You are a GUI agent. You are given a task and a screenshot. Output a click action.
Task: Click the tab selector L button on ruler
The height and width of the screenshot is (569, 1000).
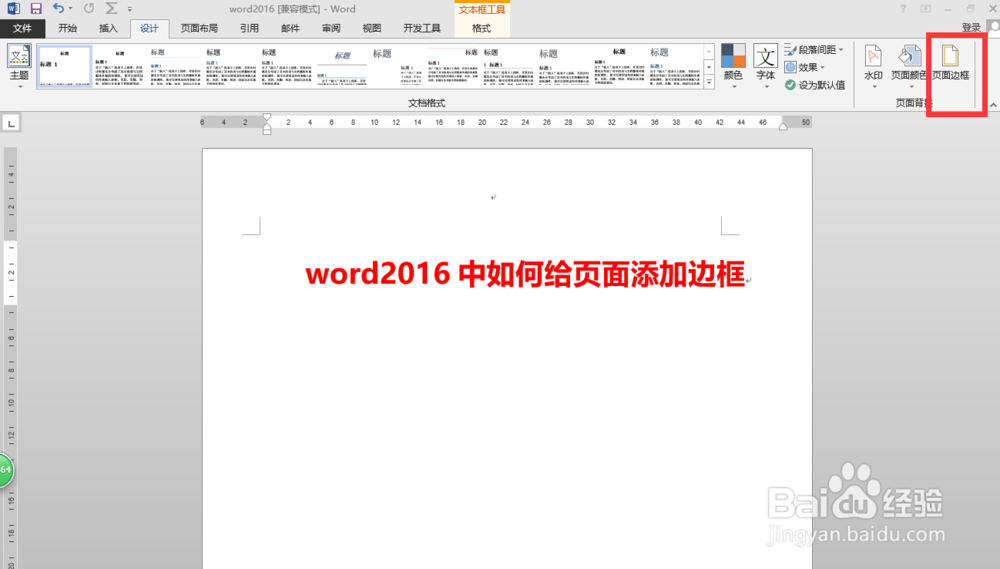[11, 123]
